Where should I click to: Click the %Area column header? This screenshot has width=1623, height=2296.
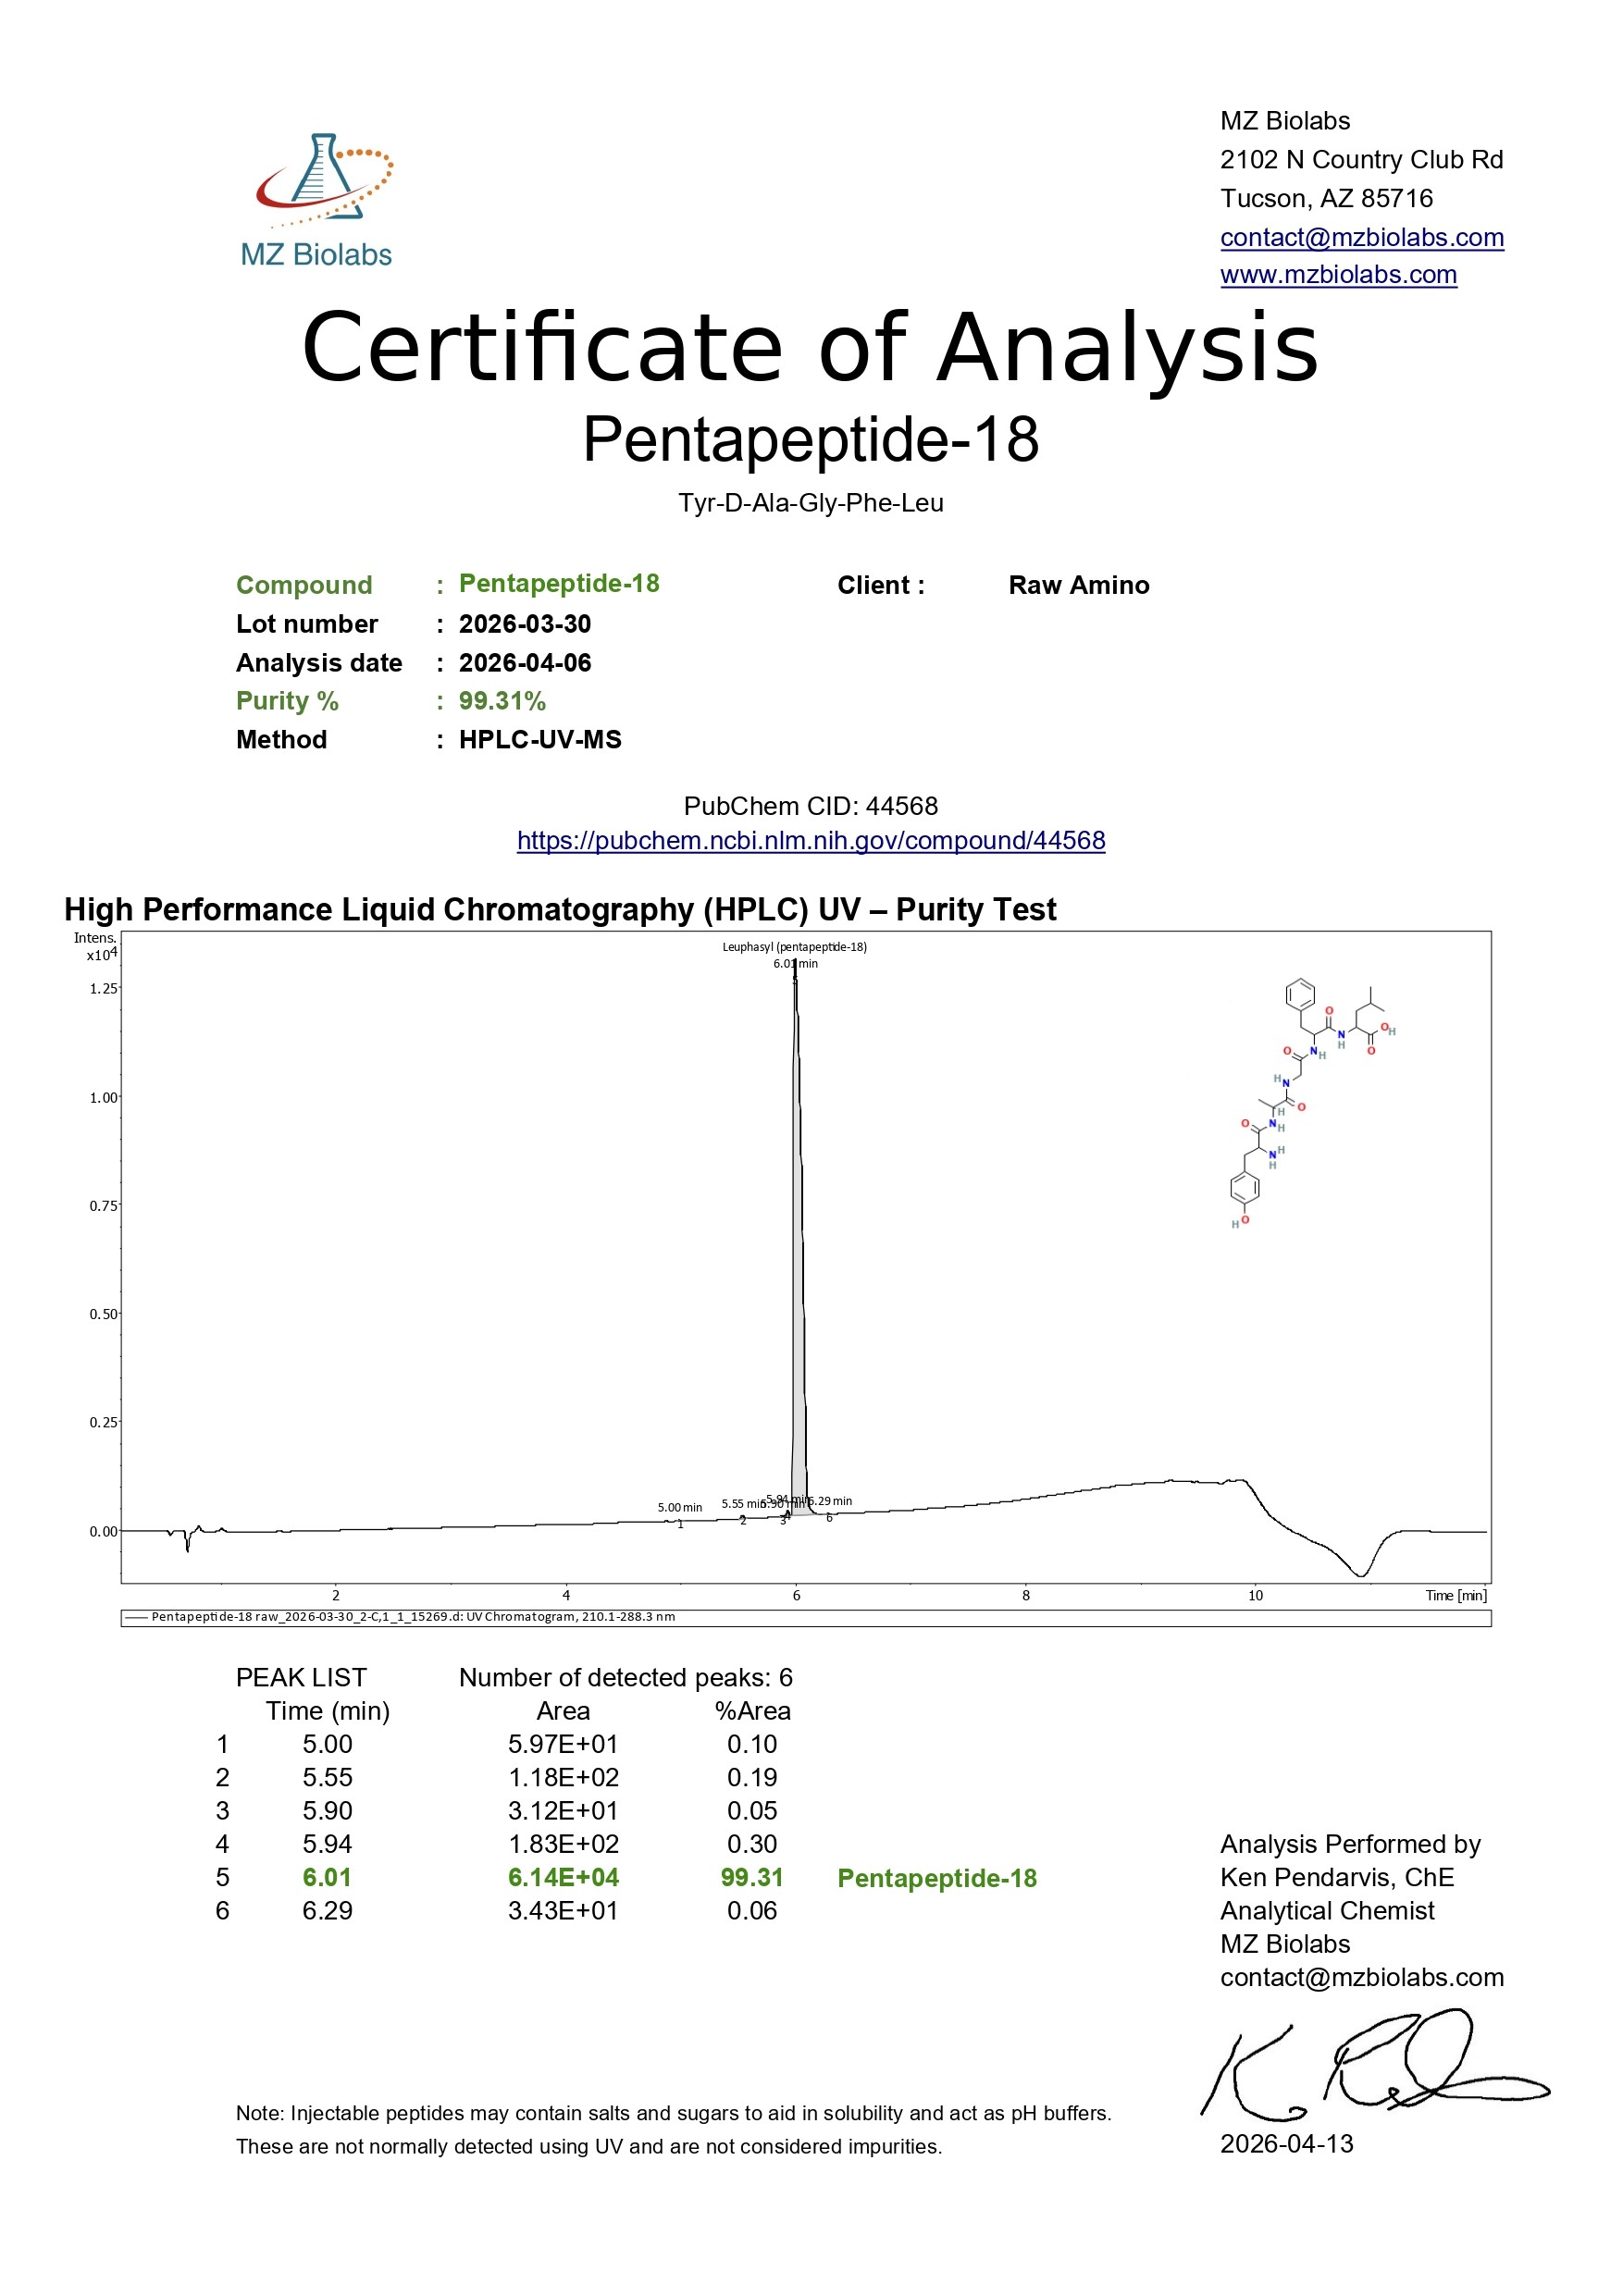(752, 1711)
